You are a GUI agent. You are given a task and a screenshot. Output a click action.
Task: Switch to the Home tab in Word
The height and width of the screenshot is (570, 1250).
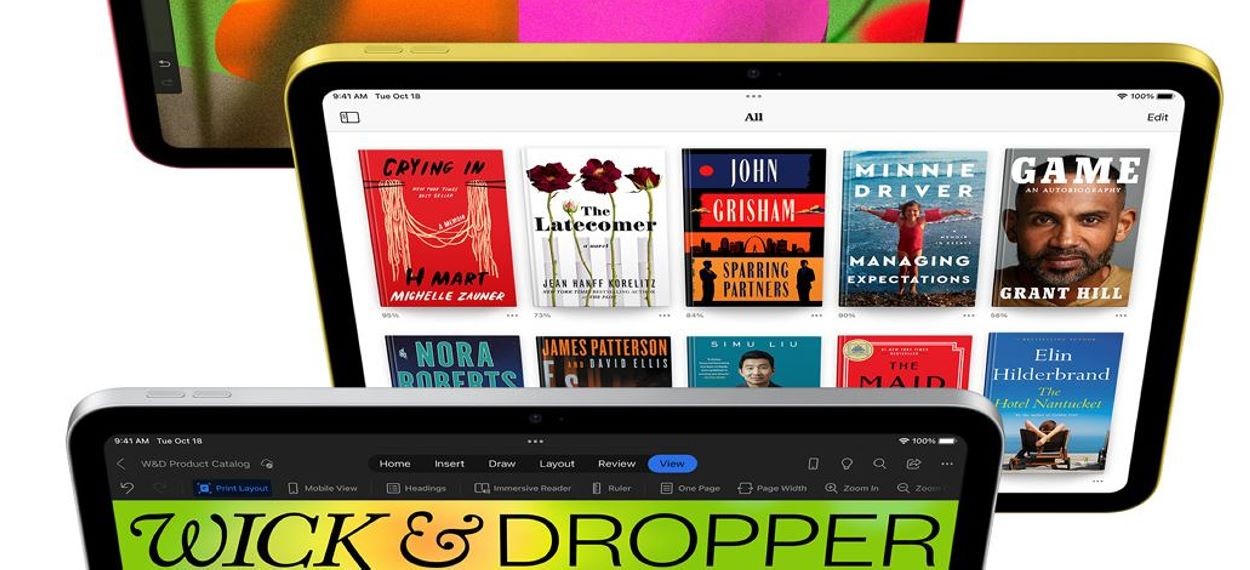click(x=395, y=464)
